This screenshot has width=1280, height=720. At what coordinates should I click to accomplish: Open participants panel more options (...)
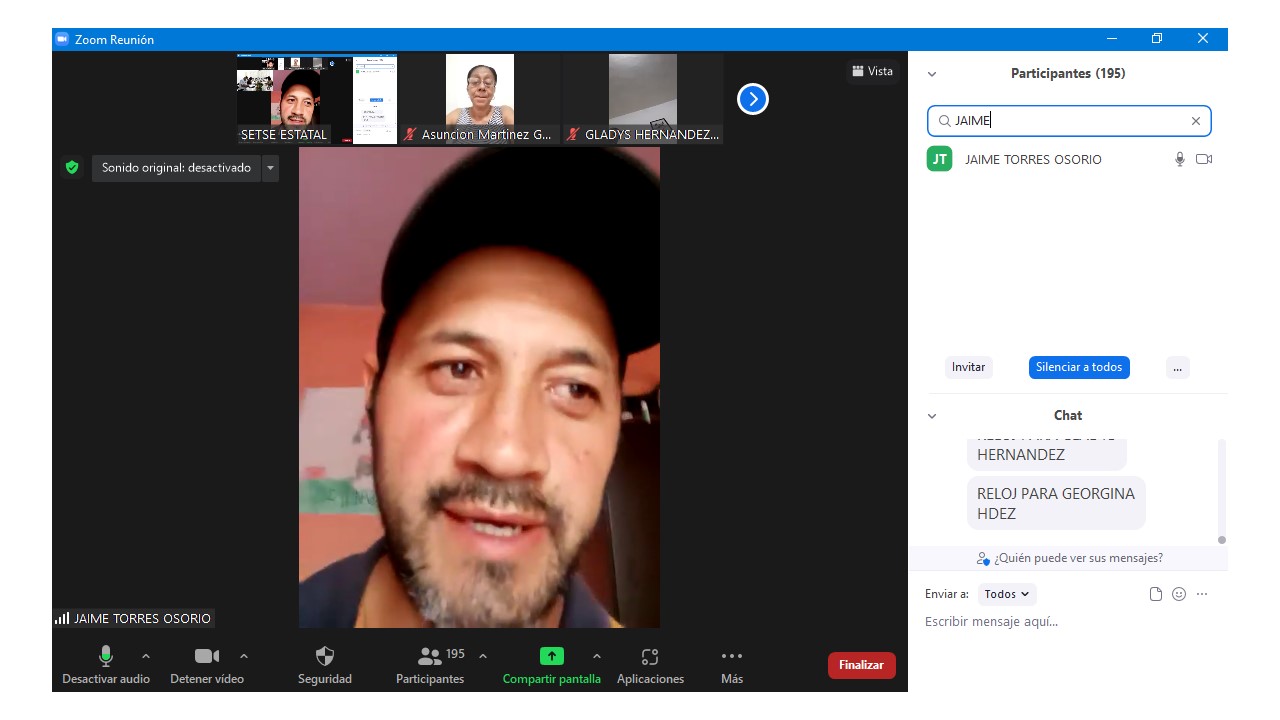coord(1177,367)
